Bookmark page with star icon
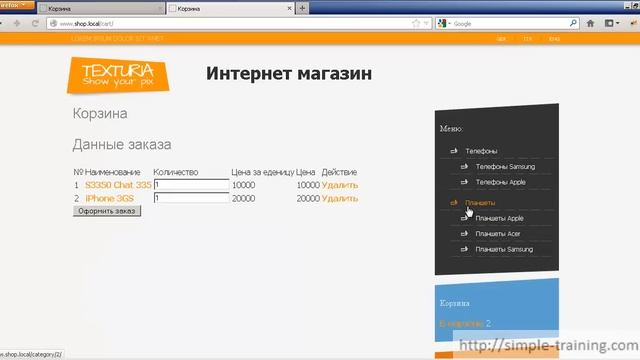 pyautogui.click(x=416, y=24)
